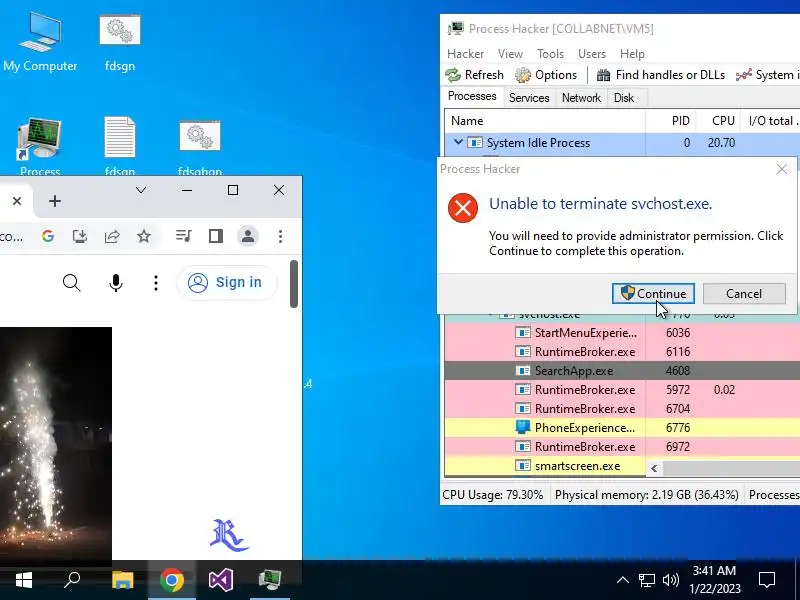Show hidden tray icons chevron
This screenshot has width=800, height=600.
(622, 580)
